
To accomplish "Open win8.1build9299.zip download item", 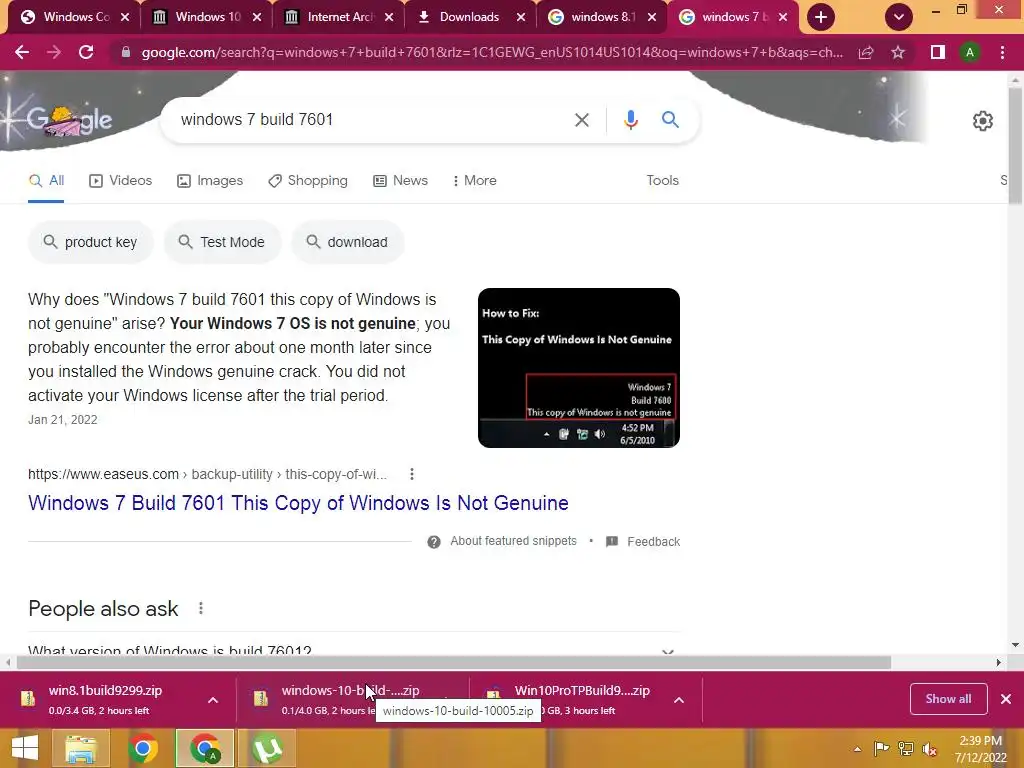I will [x=104, y=699].
